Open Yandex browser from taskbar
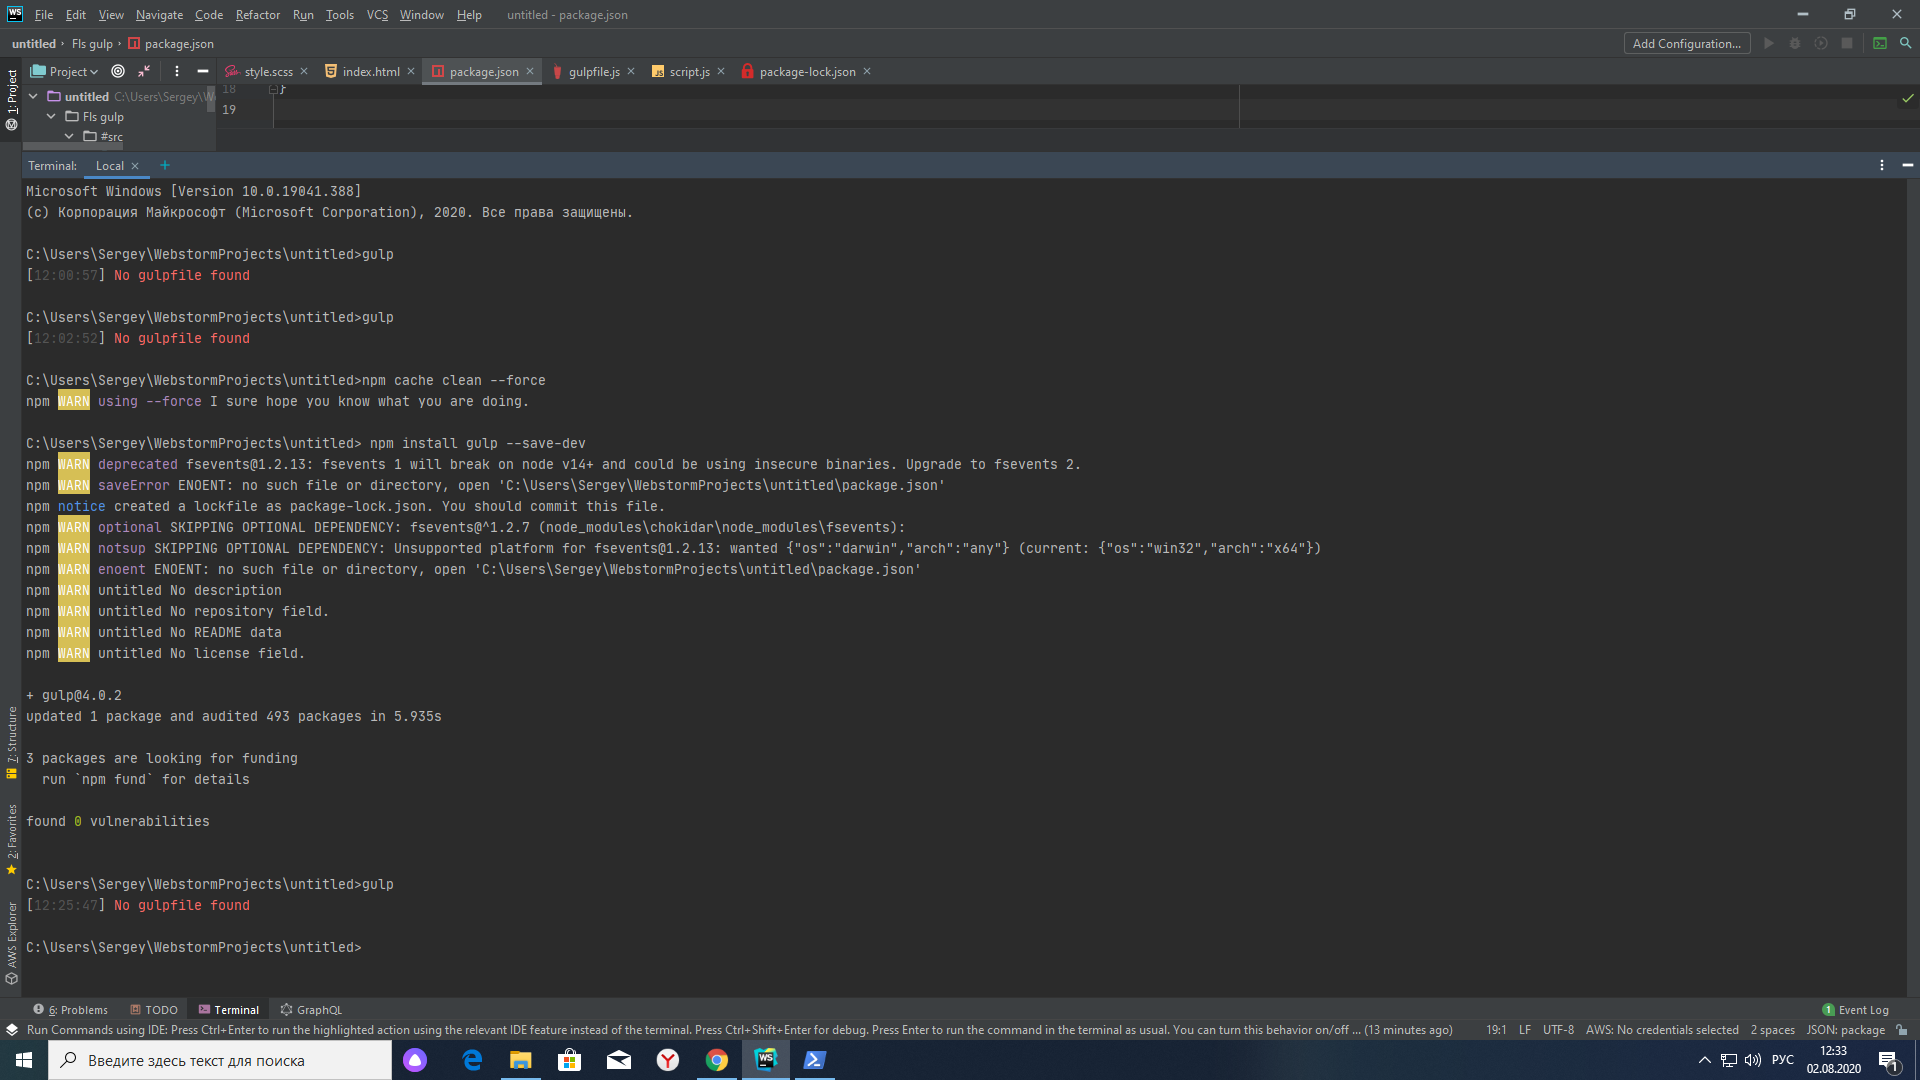This screenshot has height=1080, width=1920. pyautogui.click(x=668, y=1060)
